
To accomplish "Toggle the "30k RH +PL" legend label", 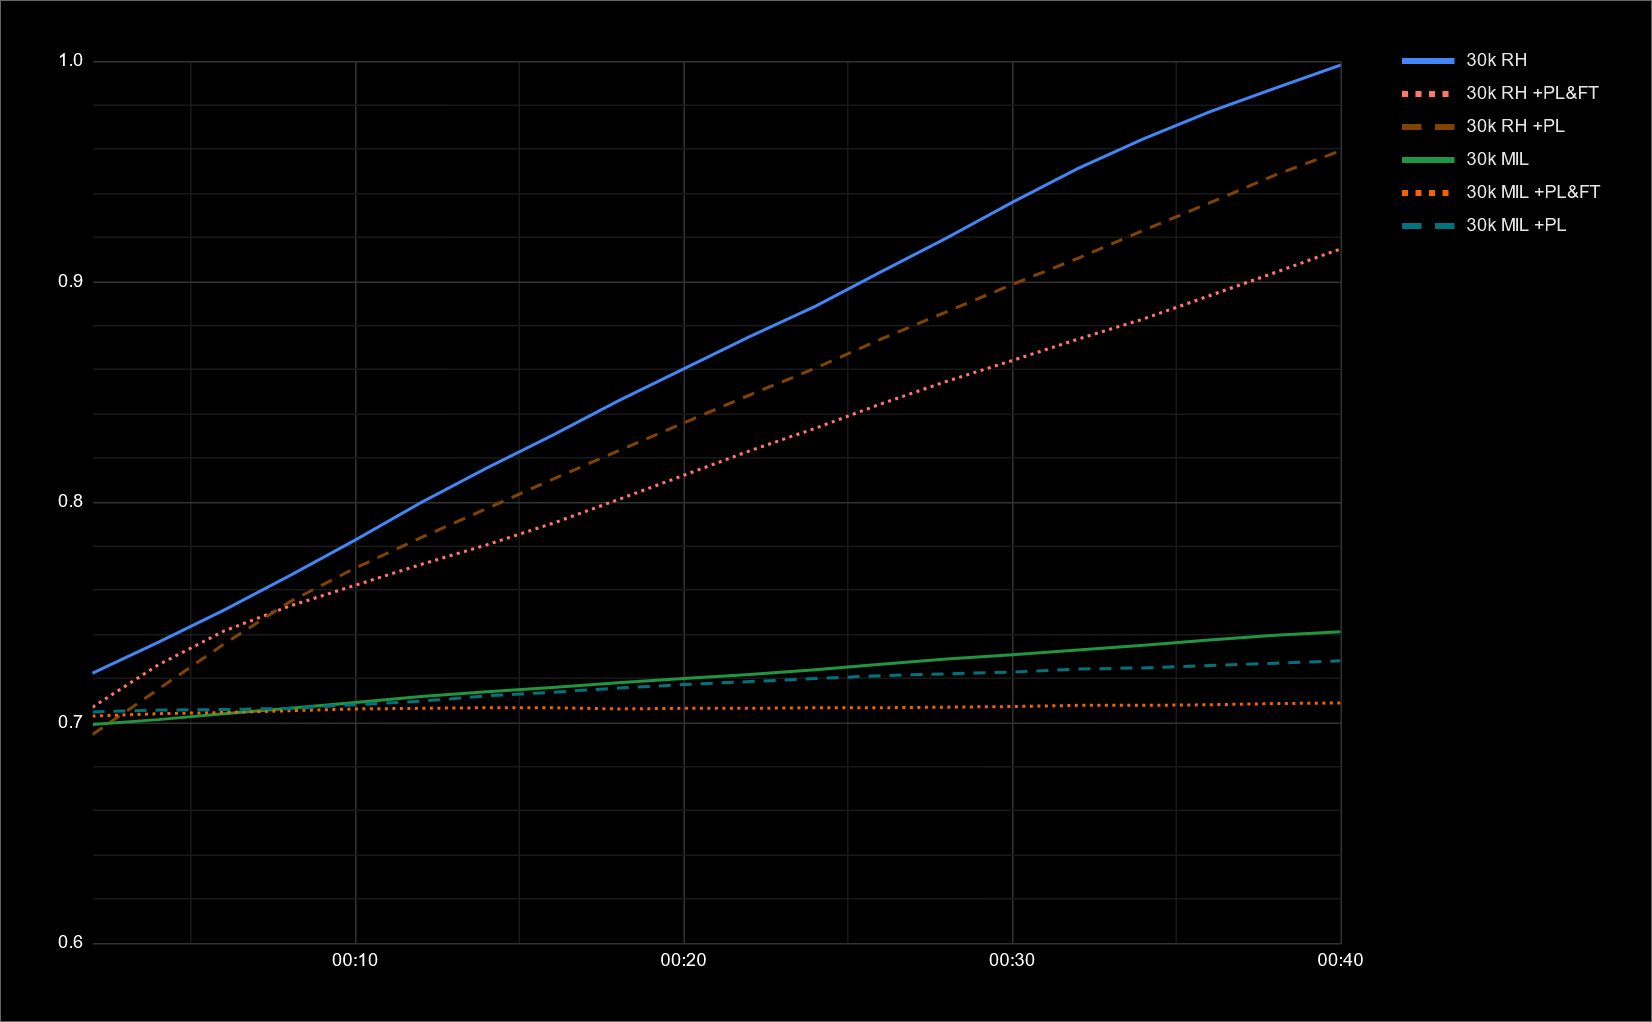I will 1515,127.
